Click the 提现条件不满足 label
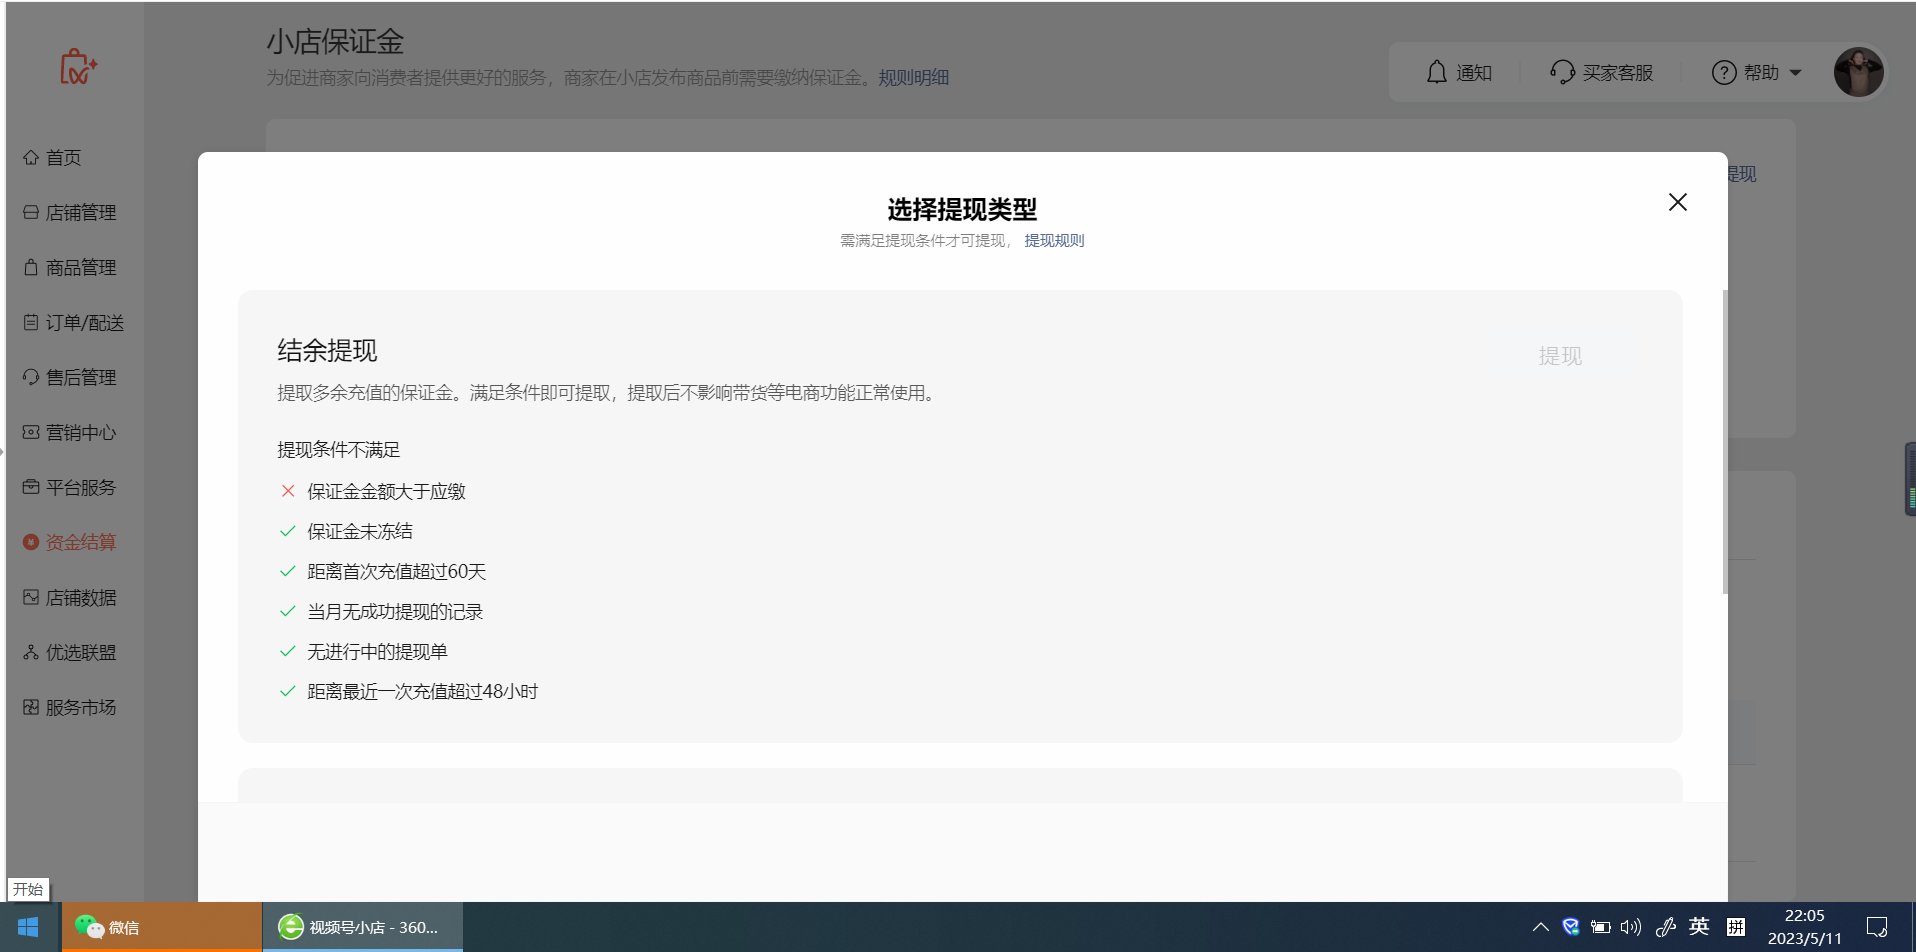1916x952 pixels. point(338,450)
